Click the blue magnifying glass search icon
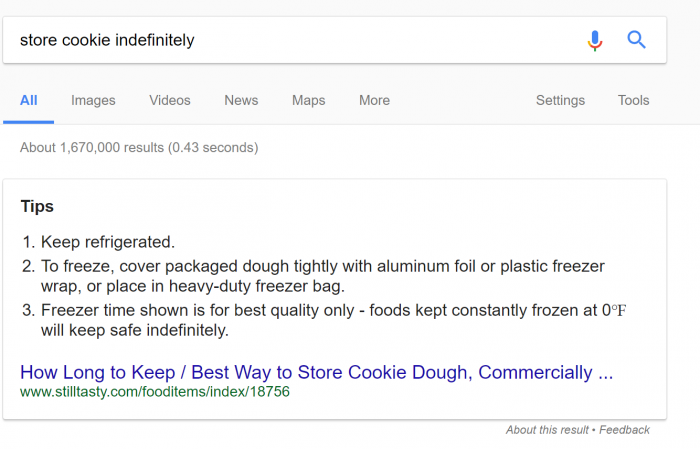This screenshot has width=700, height=449. click(636, 40)
